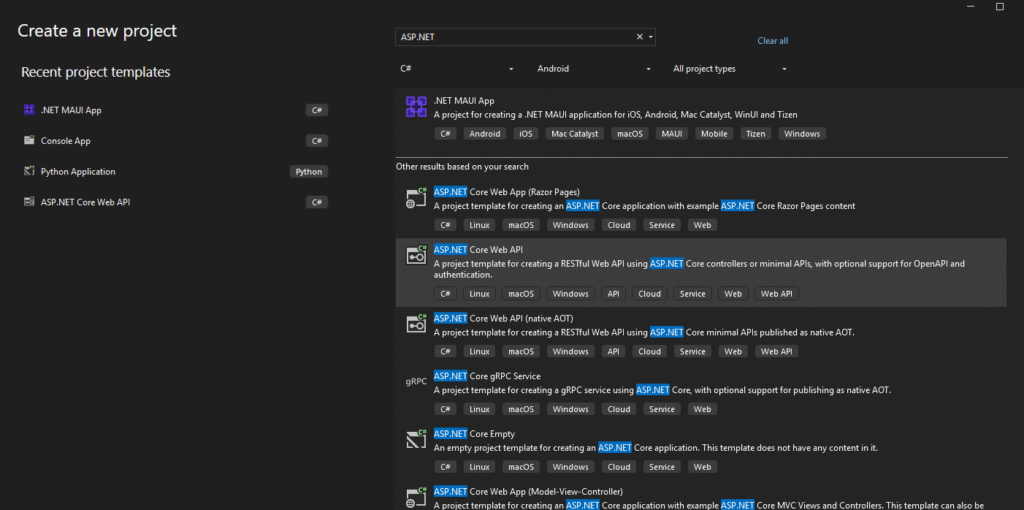Click the ASP.NET Core Web App (Razor Pages) icon
This screenshot has height=510, width=1024.
pos(416,198)
